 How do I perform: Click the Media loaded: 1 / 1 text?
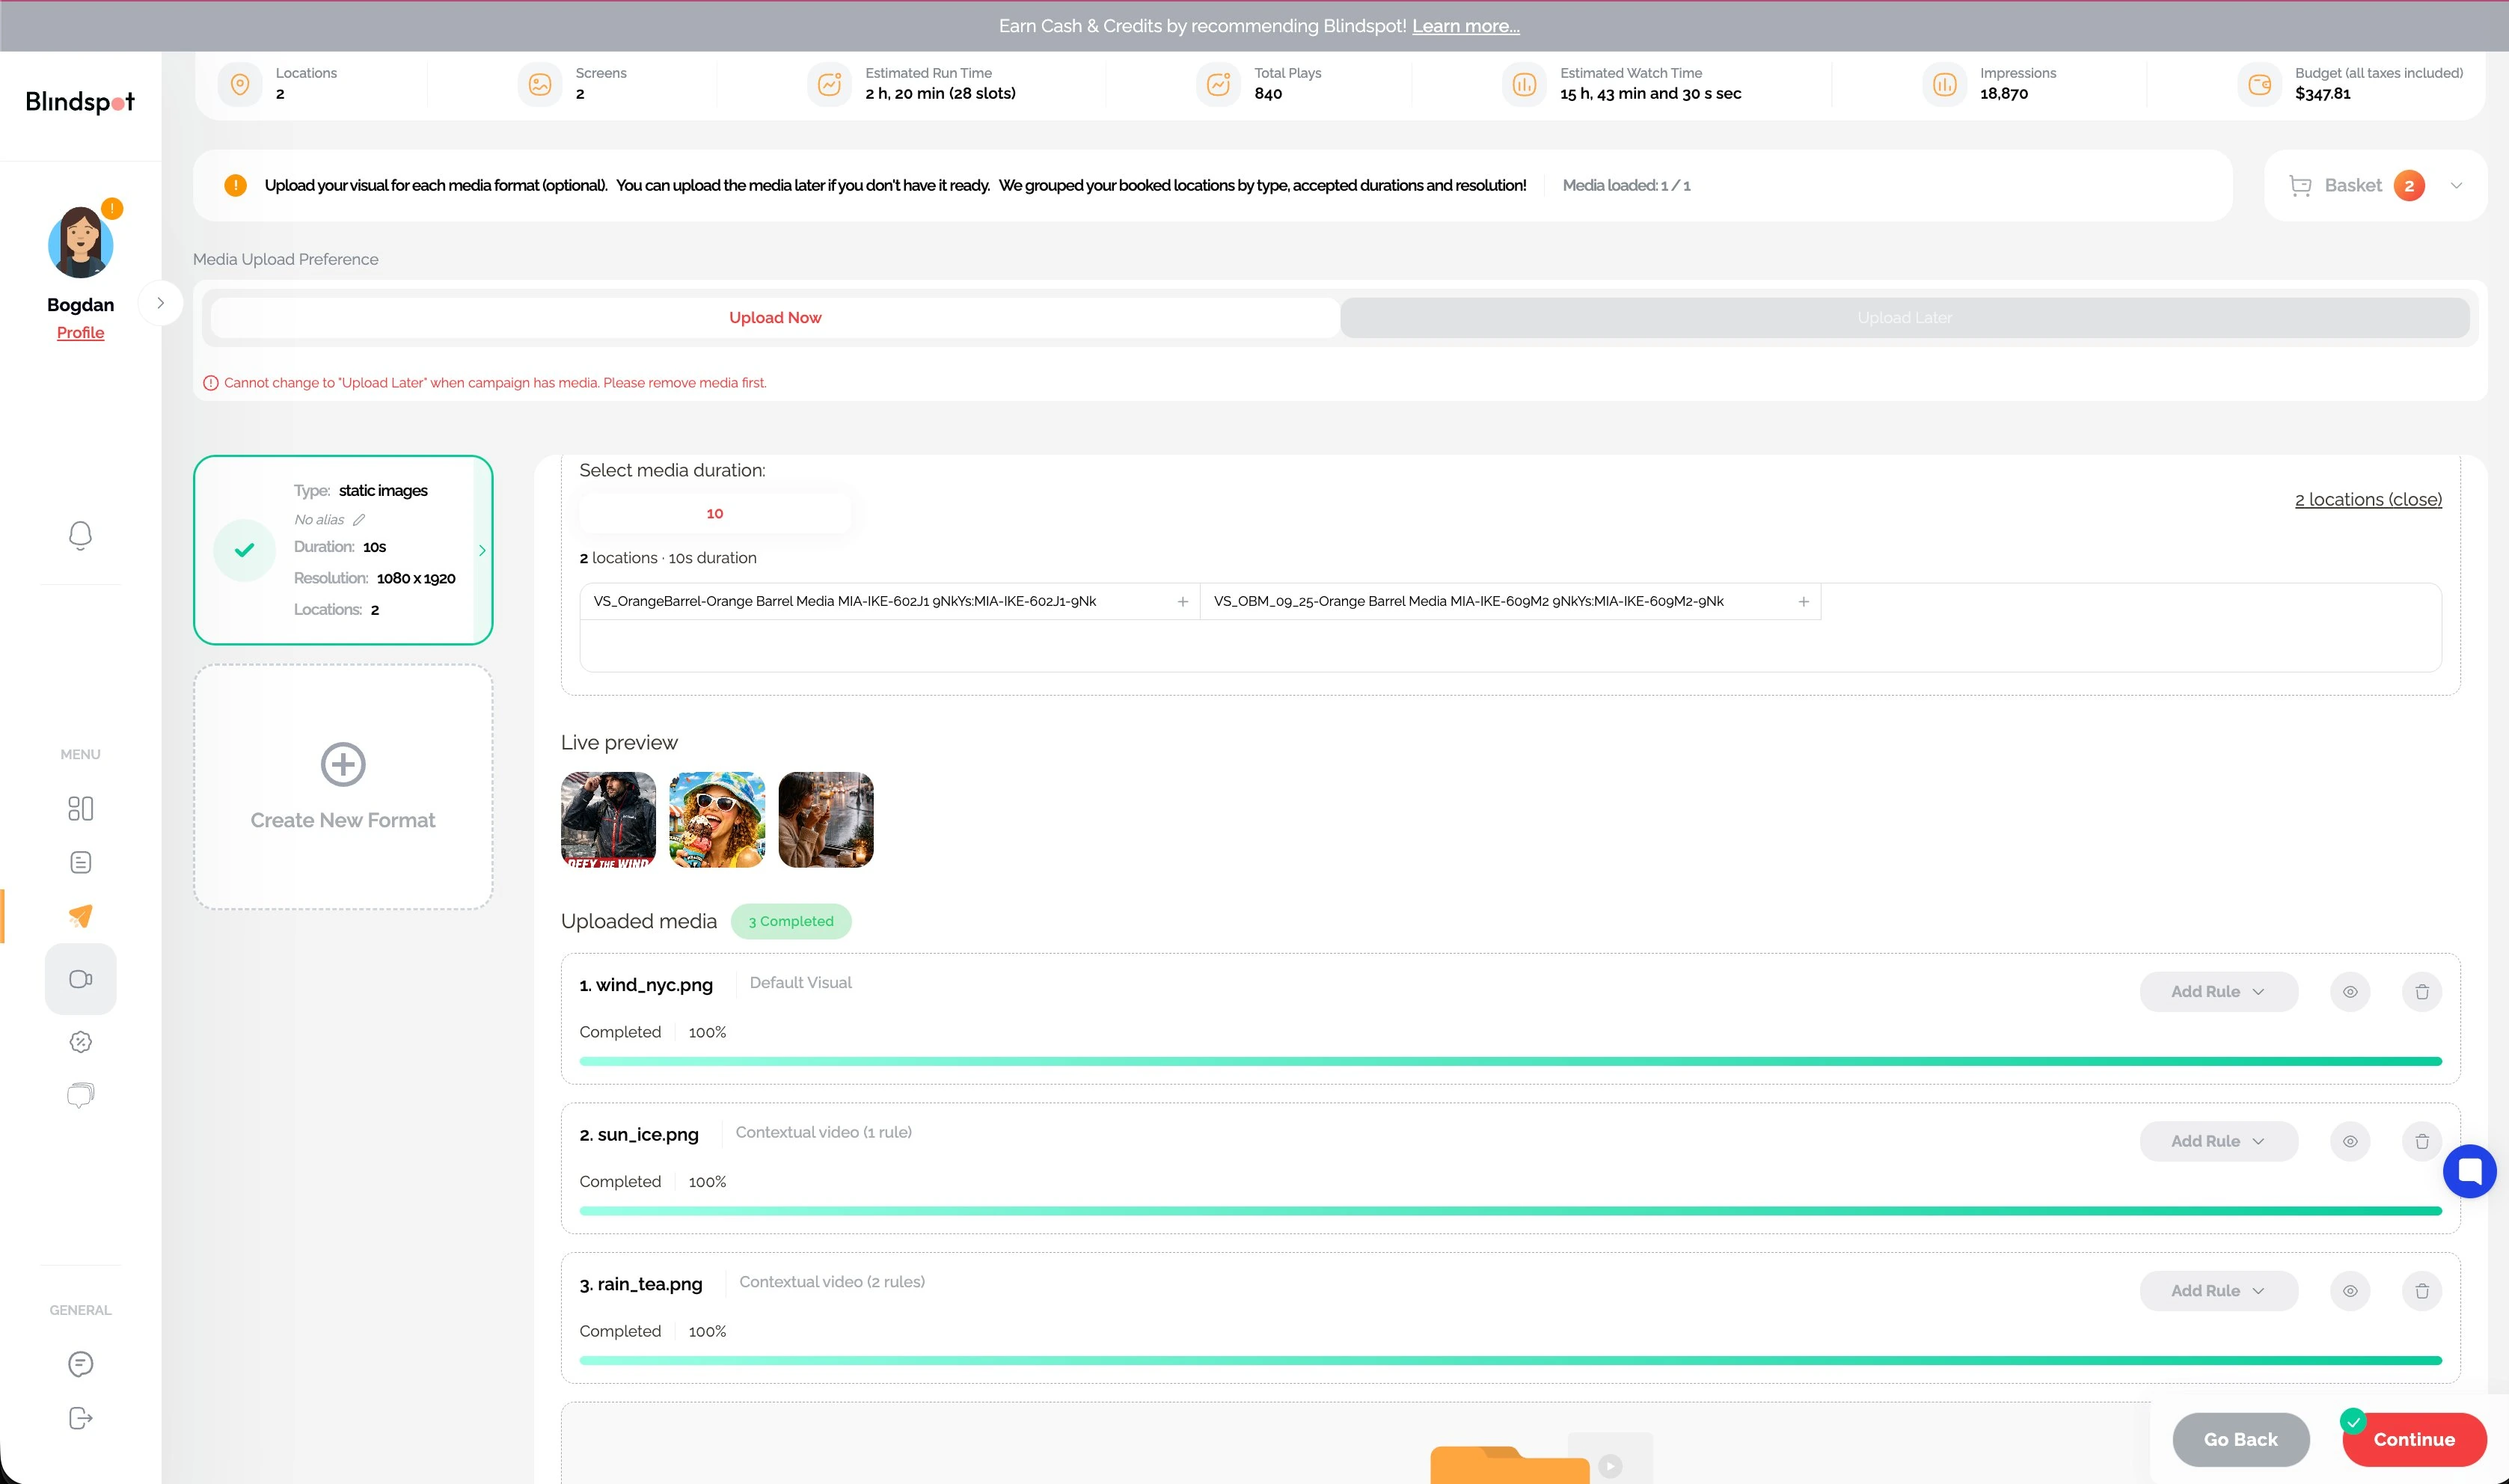click(x=1626, y=185)
